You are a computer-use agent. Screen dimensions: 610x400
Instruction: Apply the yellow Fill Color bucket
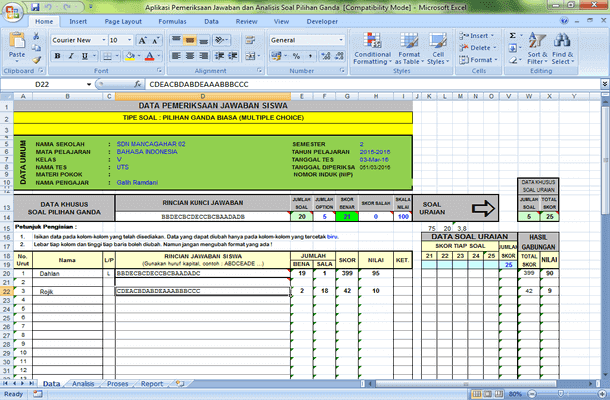(130, 56)
